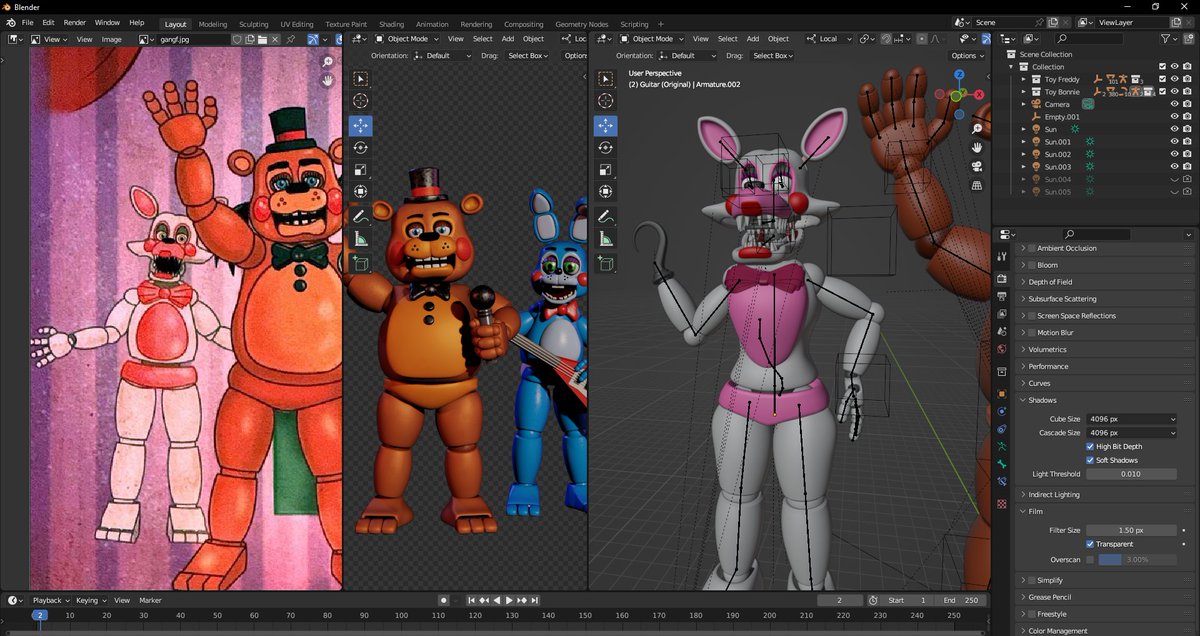Click Select Box drag option in right viewport

pos(773,56)
